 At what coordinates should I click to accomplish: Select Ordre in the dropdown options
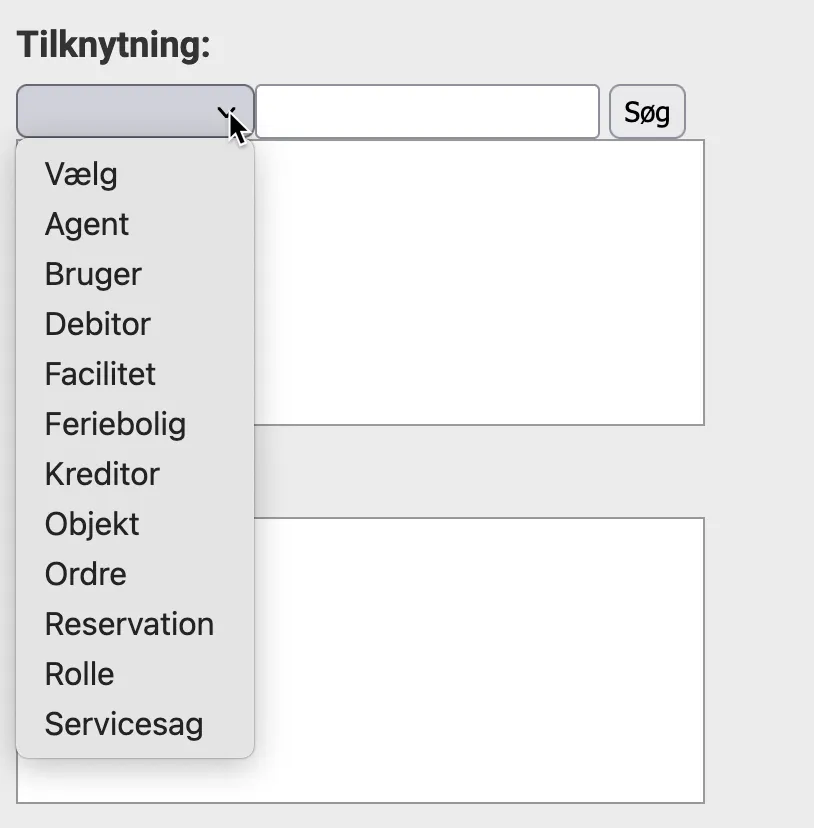(85, 574)
